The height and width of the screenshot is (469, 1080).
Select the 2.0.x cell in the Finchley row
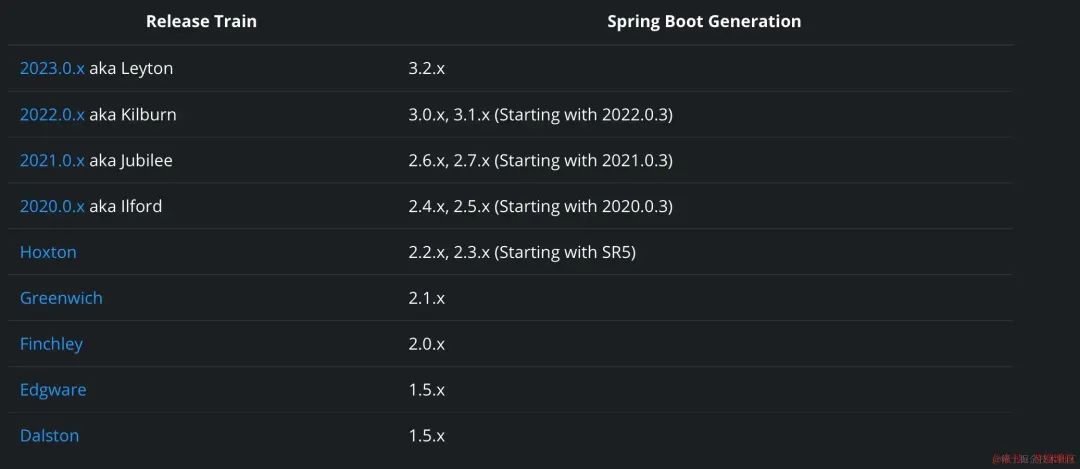coord(426,344)
